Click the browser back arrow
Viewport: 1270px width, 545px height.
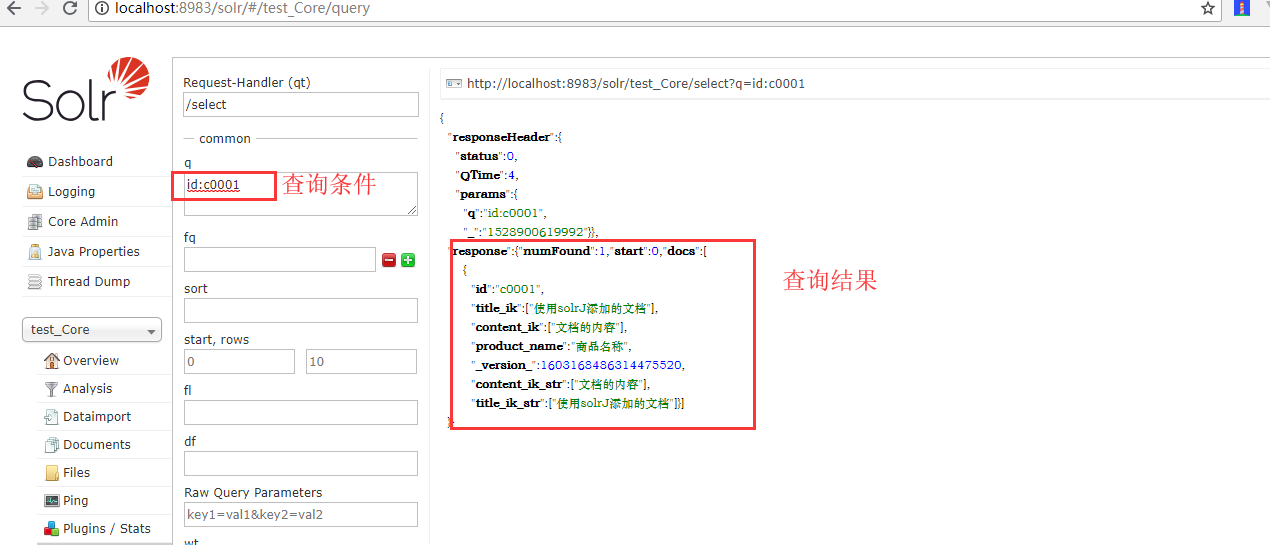(14, 9)
